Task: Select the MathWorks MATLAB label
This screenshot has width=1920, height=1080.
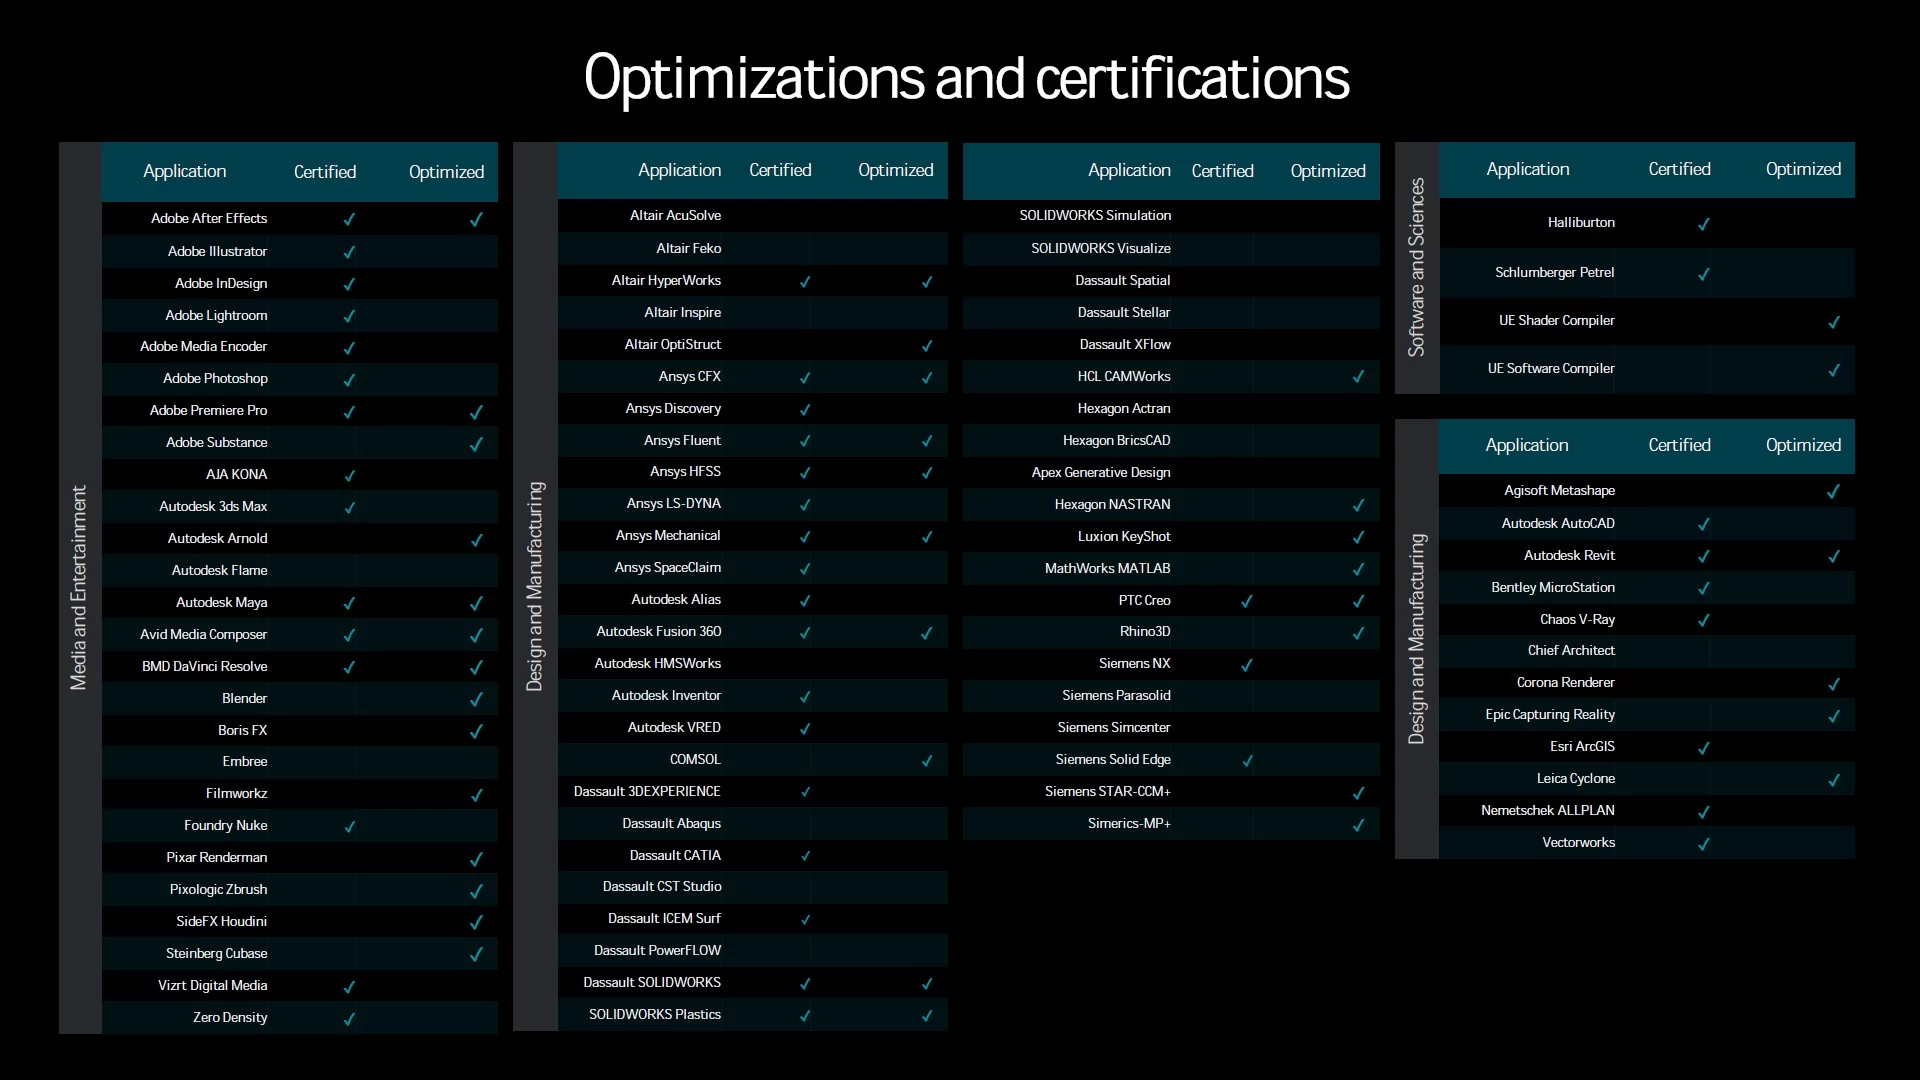Action: (1107, 568)
